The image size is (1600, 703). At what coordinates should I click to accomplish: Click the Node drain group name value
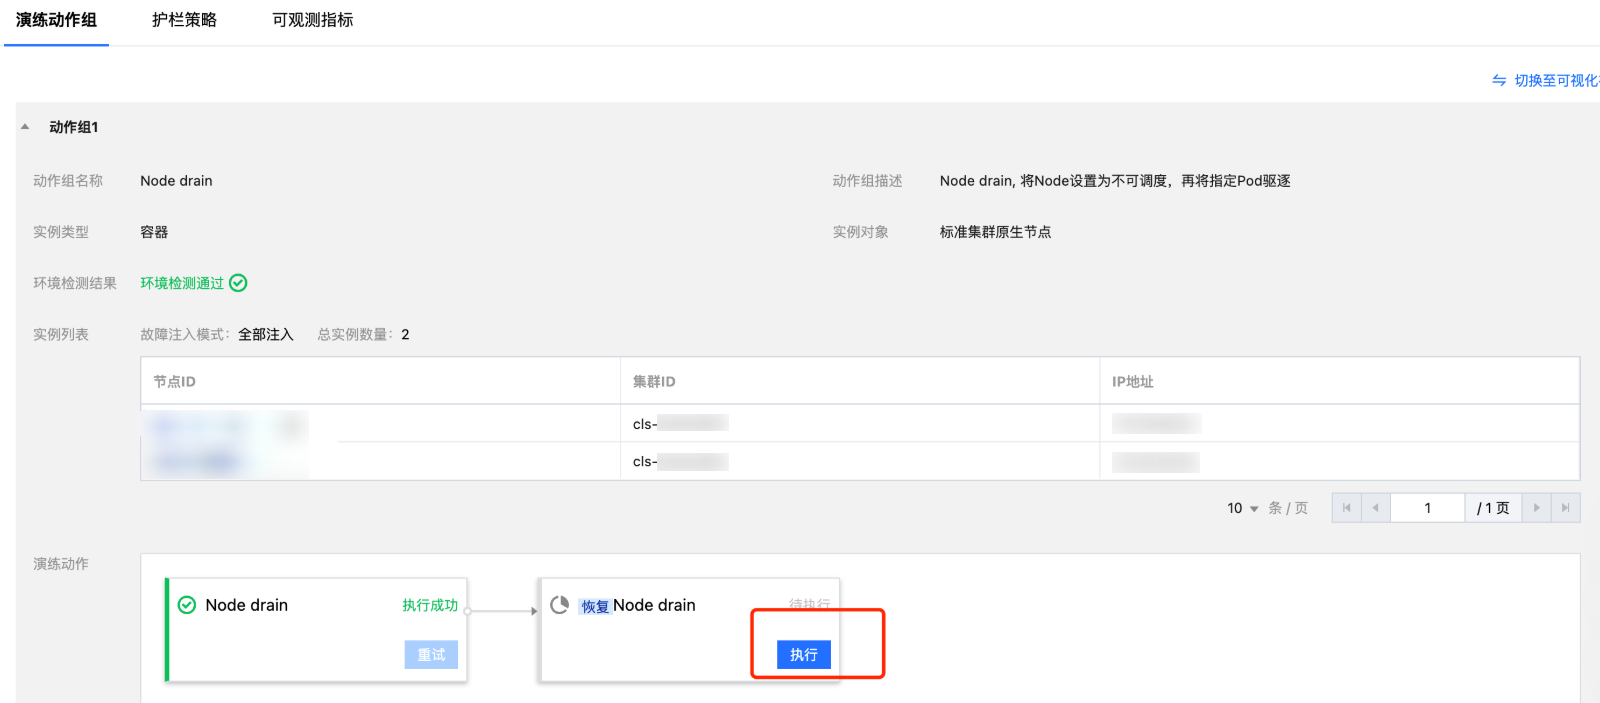[176, 181]
